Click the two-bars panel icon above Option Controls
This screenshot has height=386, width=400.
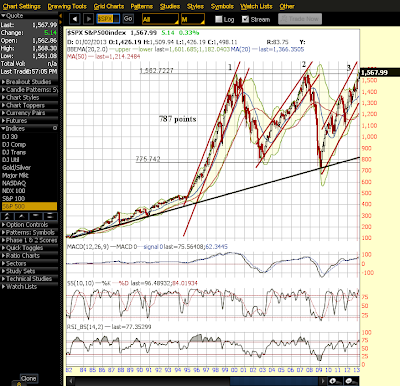point(50,216)
